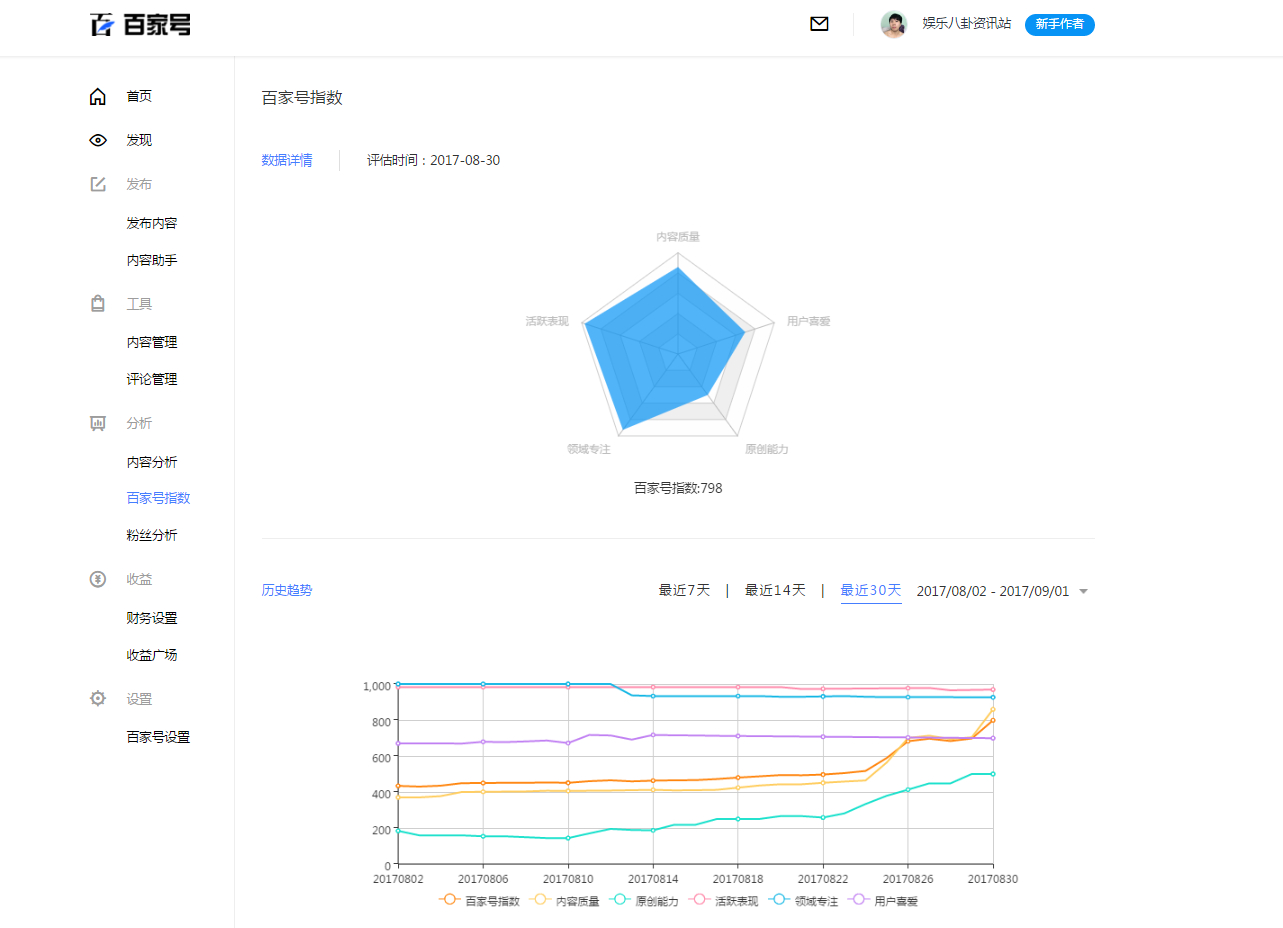This screenshot has height=928, width=1283.
Task: Click the teal 原创能力 point at 20170802
Action: pos(398,830)
